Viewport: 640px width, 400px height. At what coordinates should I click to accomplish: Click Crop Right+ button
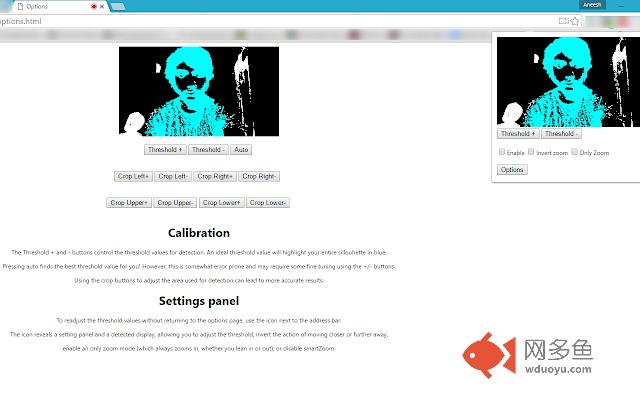click(215, 176)
